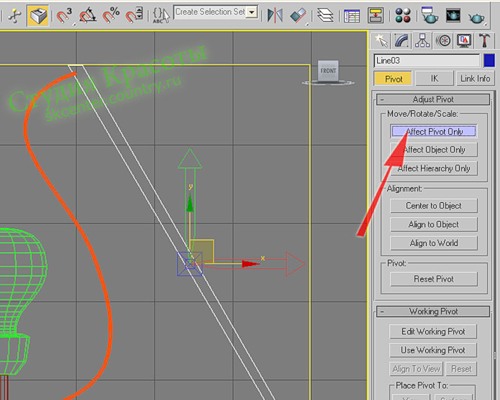This screenshot has height=400, width=500.
Task: Click Align to World
Action: (x=434, y=243)
